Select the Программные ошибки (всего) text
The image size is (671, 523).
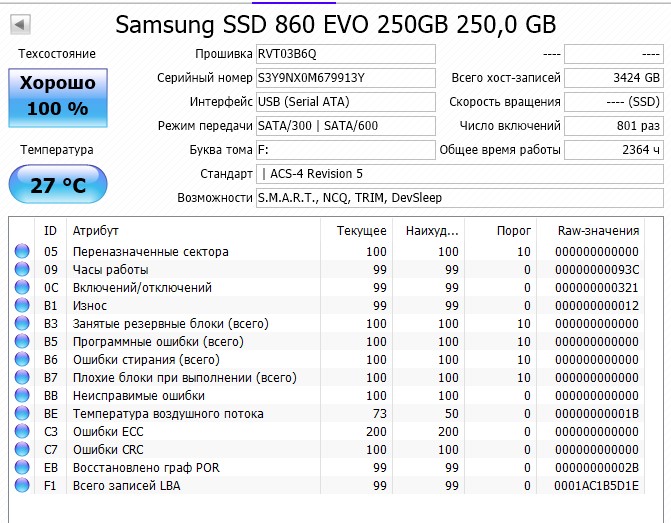coord(158,342)
